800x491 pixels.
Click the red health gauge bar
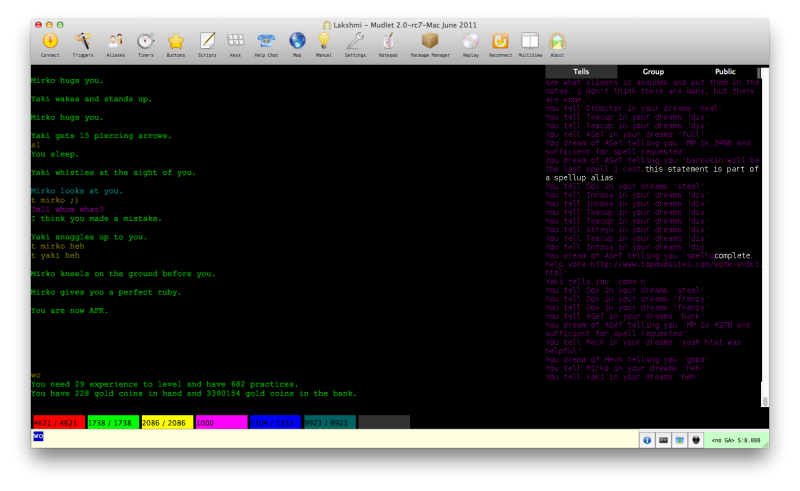pyautogui.click(x=58, y=423)
